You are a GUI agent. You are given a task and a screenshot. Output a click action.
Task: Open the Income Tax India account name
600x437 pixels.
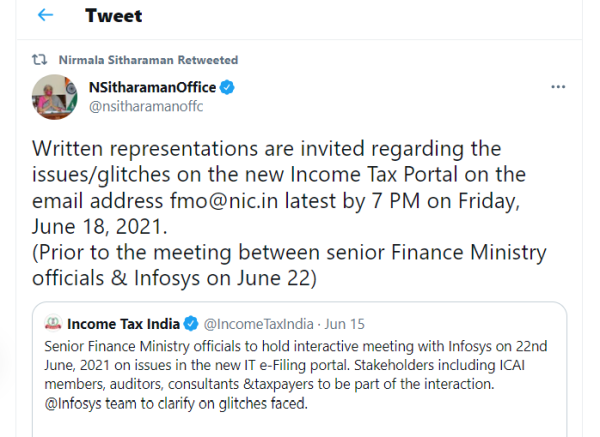tap(123, 323)
